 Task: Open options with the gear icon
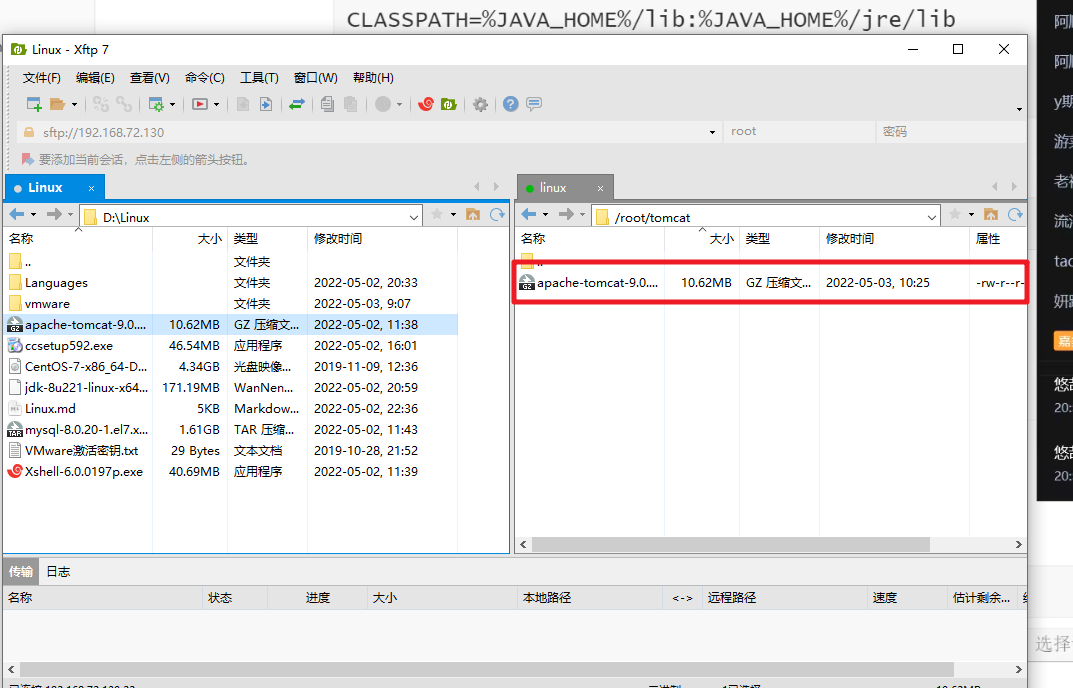tap(480, 104)
